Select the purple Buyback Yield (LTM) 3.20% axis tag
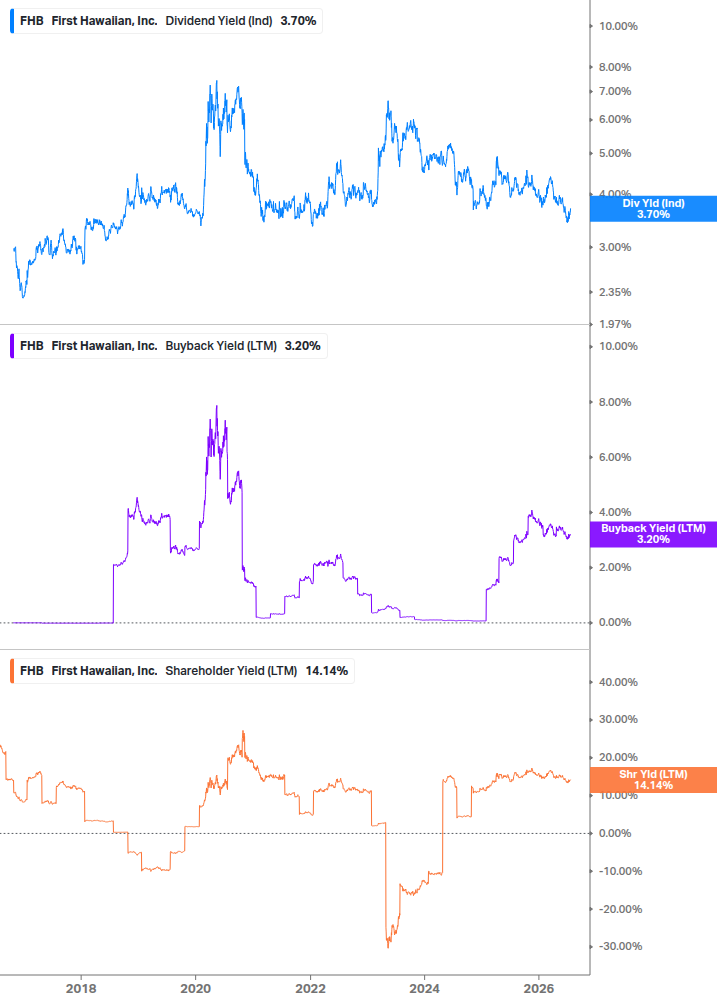717x1005 pixels. coord(653,534)
